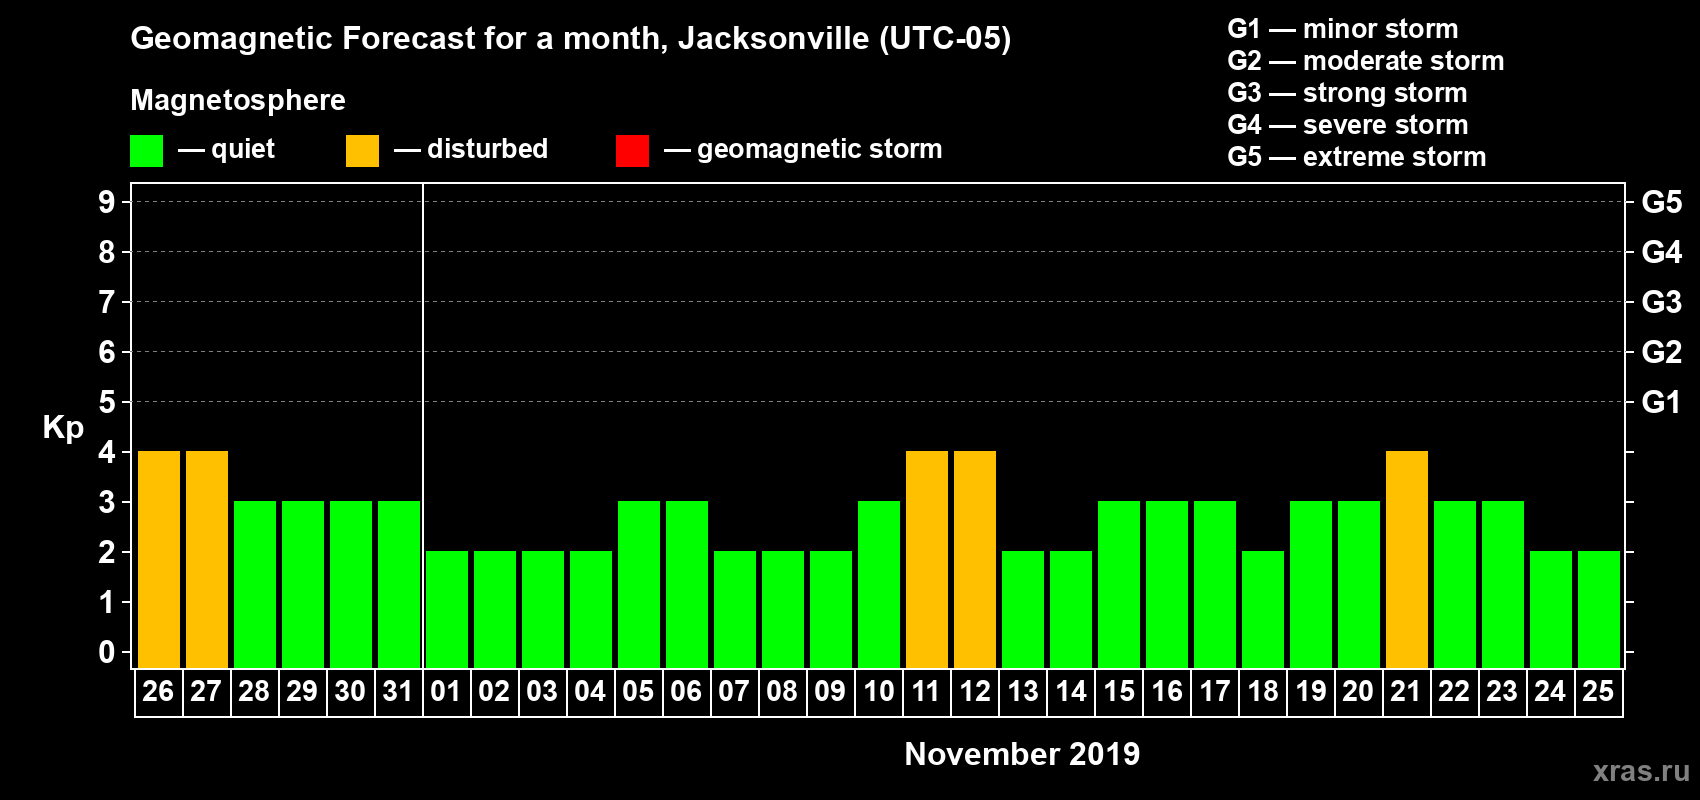Click the date label 30
Viewport: 1700px width, 800px height.
click(x=350, y=691)
